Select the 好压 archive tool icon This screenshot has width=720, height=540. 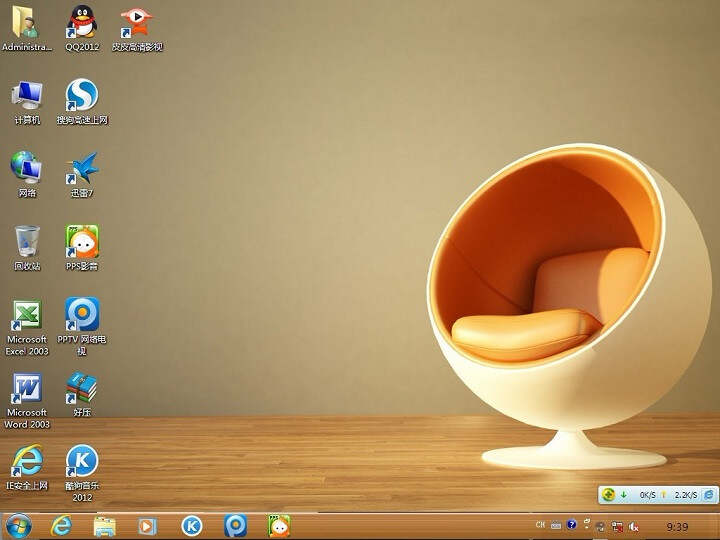82,388
